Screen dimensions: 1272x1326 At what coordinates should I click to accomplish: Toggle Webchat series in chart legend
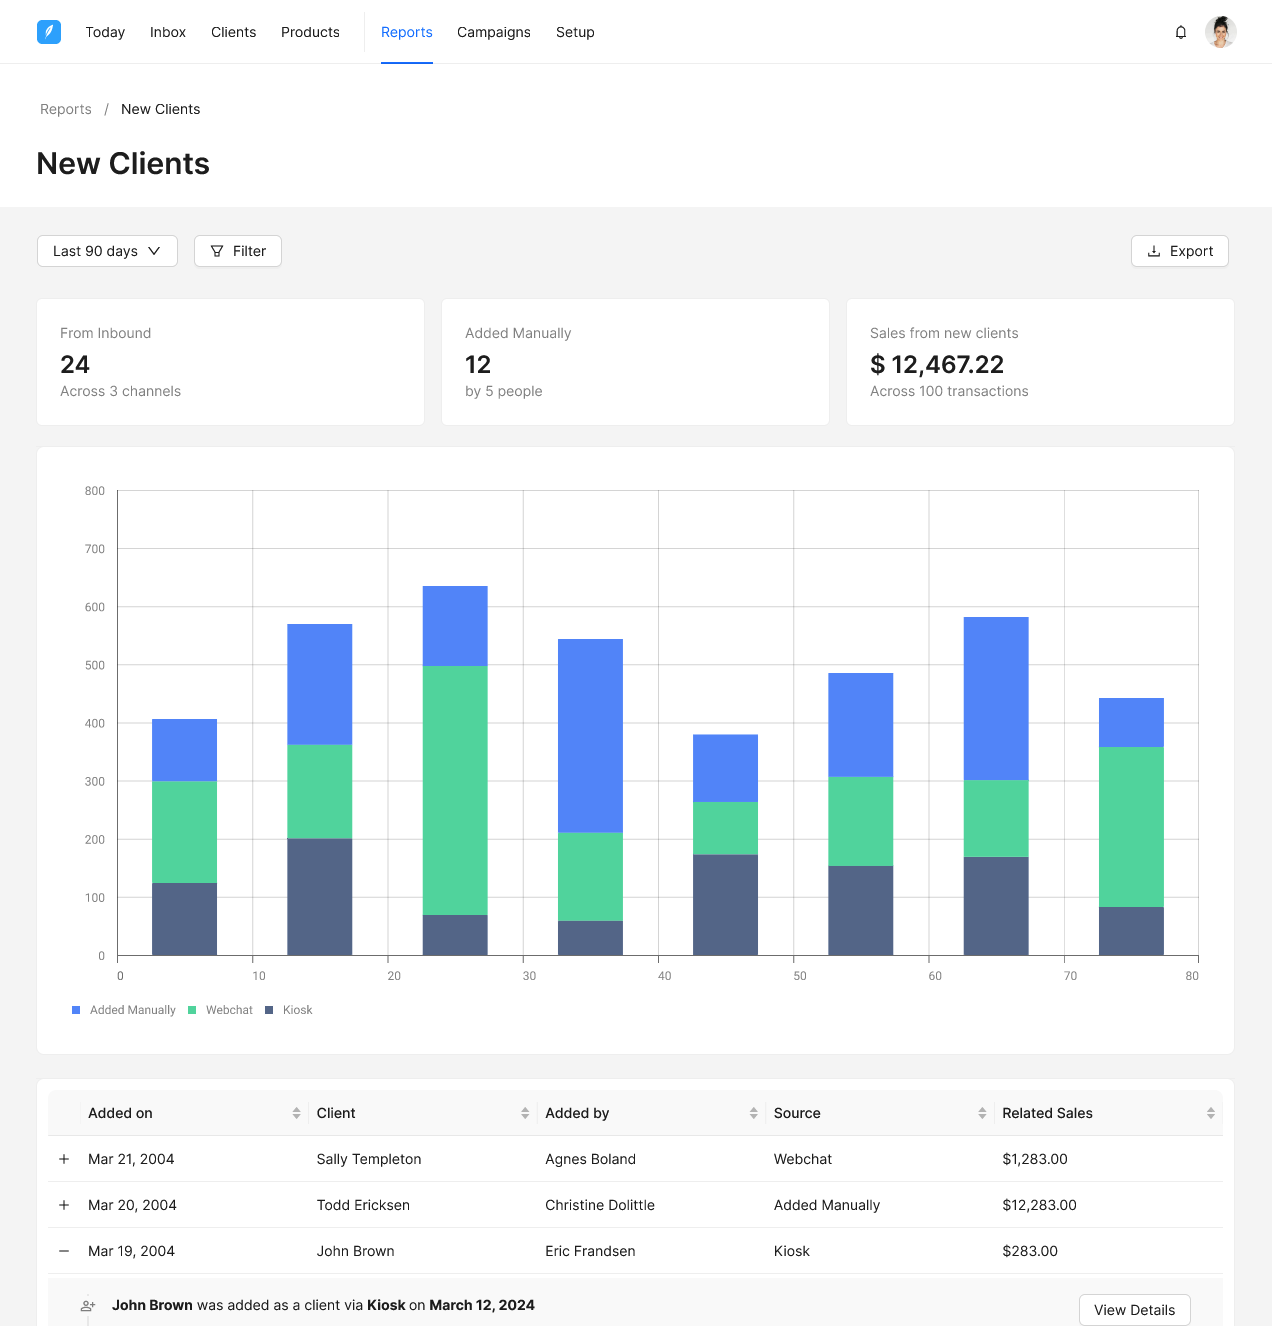[221, 1010]
